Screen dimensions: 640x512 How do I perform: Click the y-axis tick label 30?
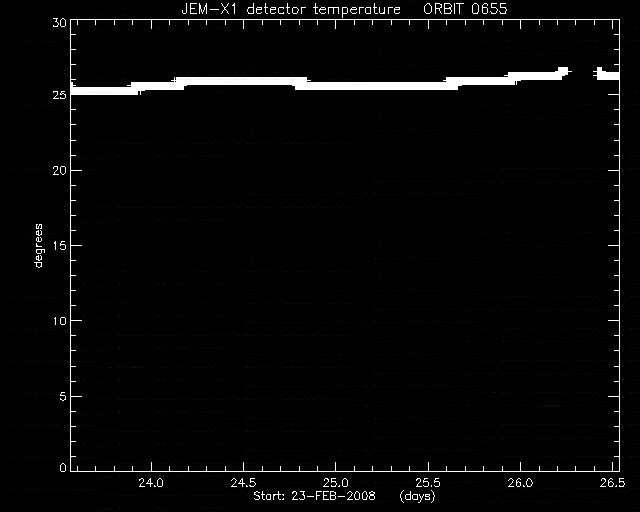pos(59,23)
